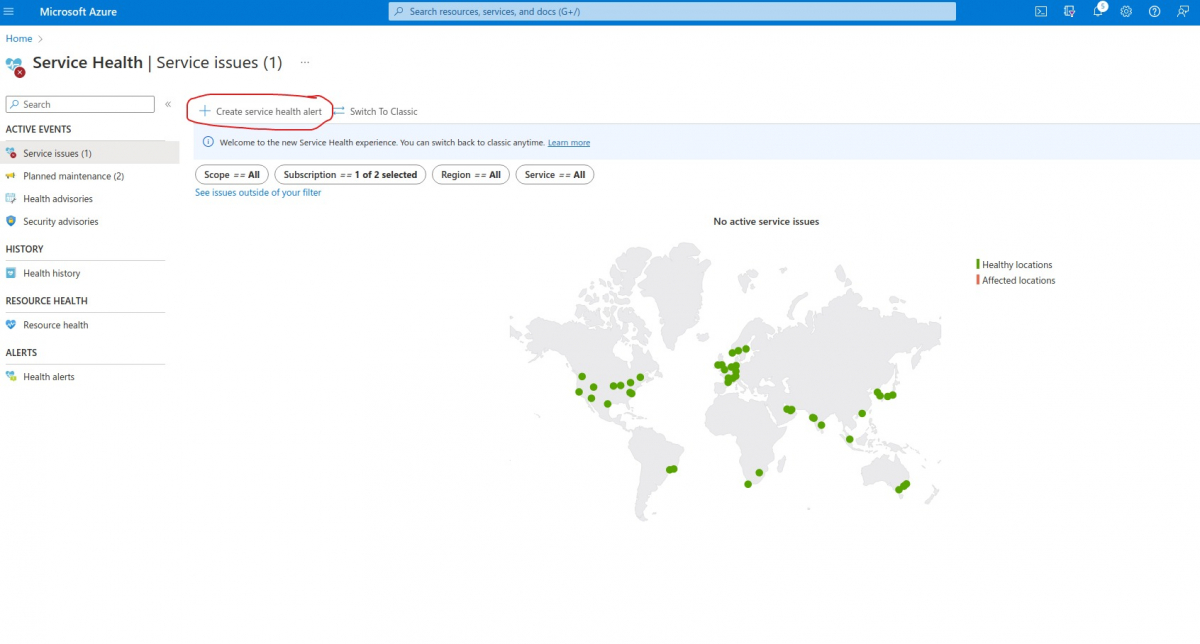
Task: Open the Learn more link in banner
Action: (x=568, y=142)
